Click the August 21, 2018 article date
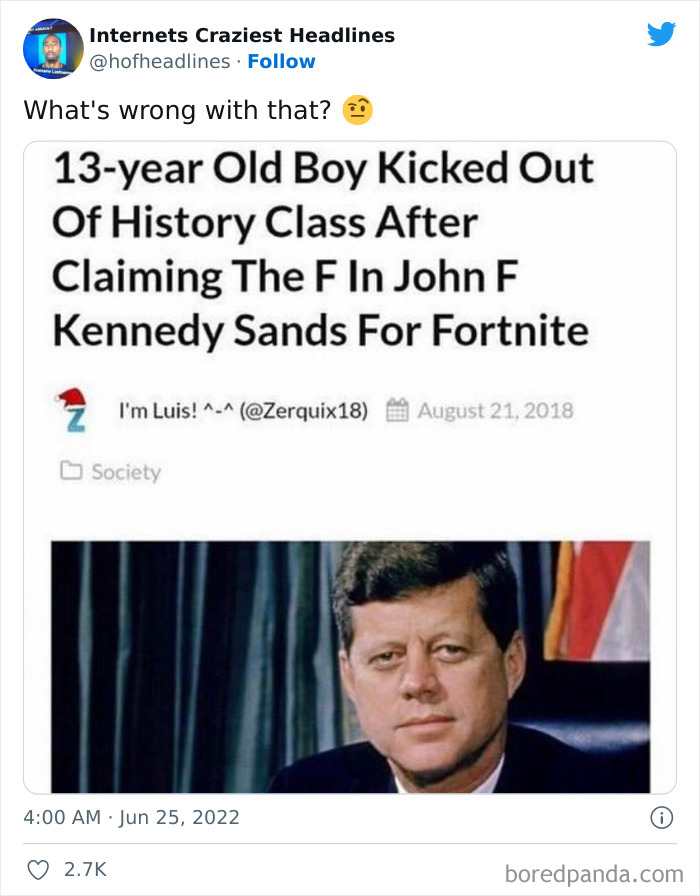This screenshot has width=700, height=896. click(x=497, y=409)
